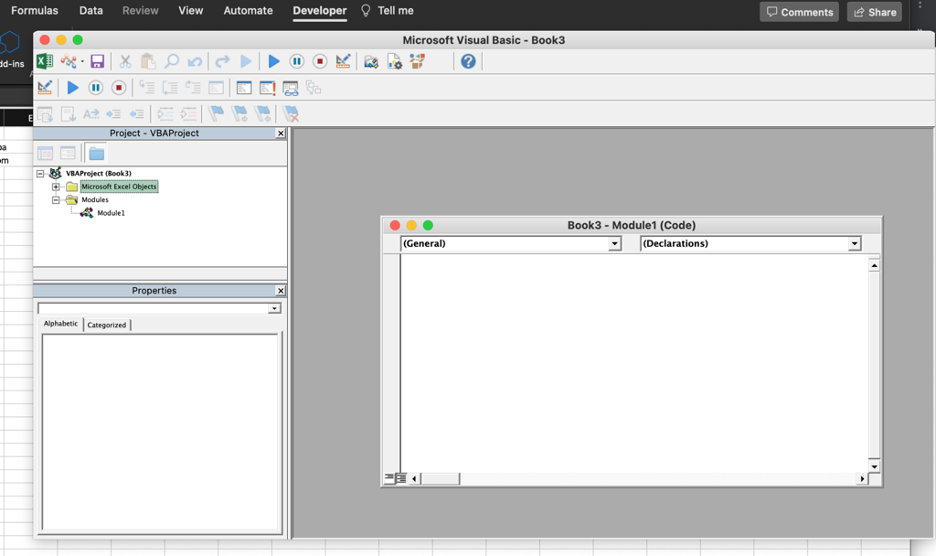Image resolution: width=936 pixels, height=556 pixels.
Task: Select Module1 in the project tree
Action: coord(111,213)
